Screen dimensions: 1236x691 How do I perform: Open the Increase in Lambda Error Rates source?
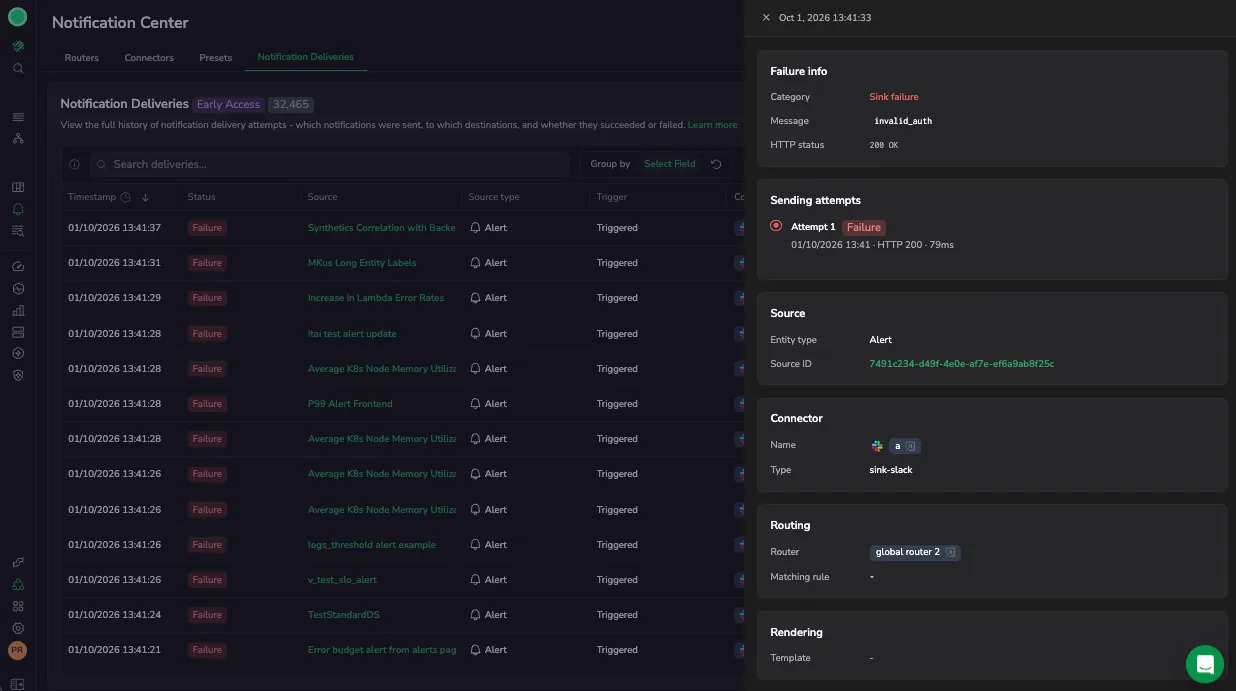point(376,298)
